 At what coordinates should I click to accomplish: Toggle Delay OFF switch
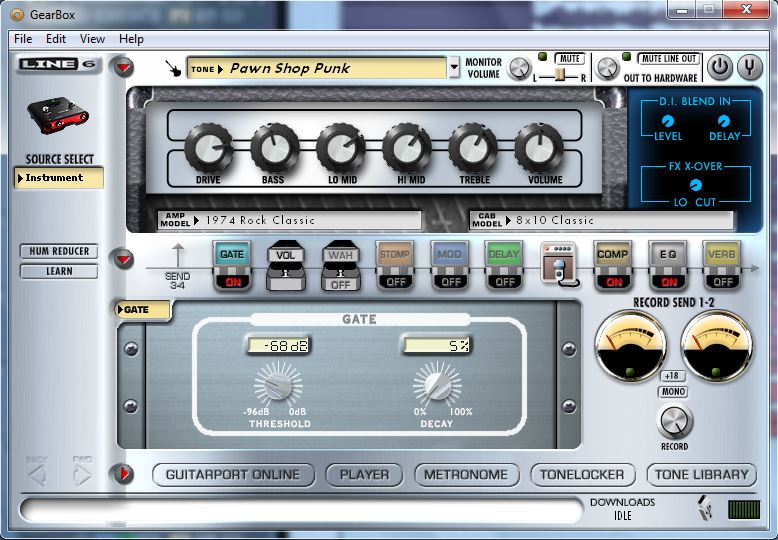(505, 282)
